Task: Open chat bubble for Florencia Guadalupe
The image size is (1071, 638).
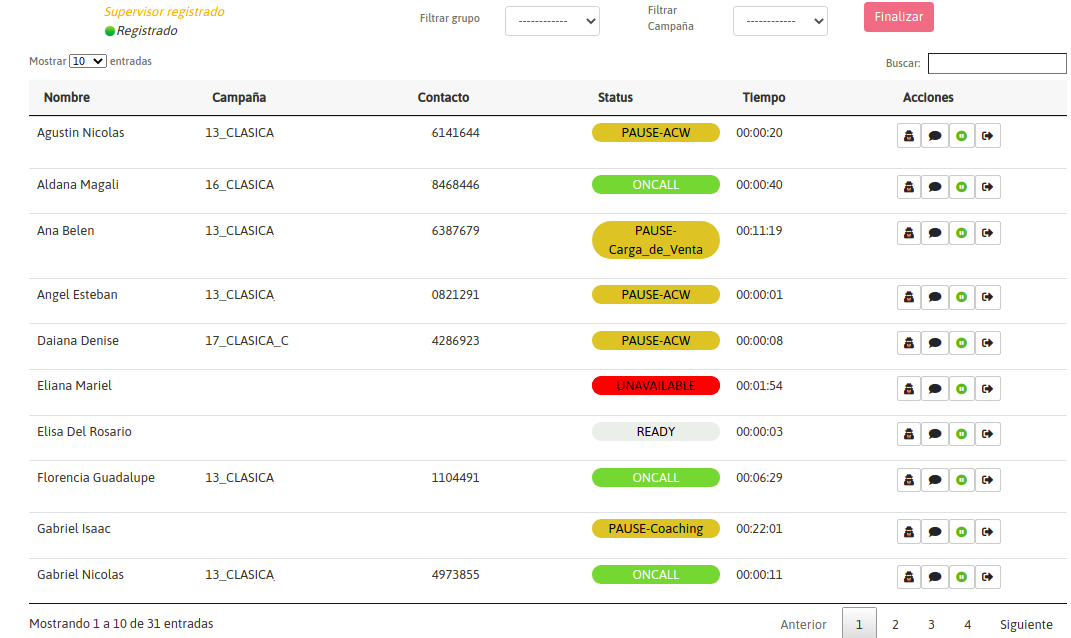Action: click(935, 480)
